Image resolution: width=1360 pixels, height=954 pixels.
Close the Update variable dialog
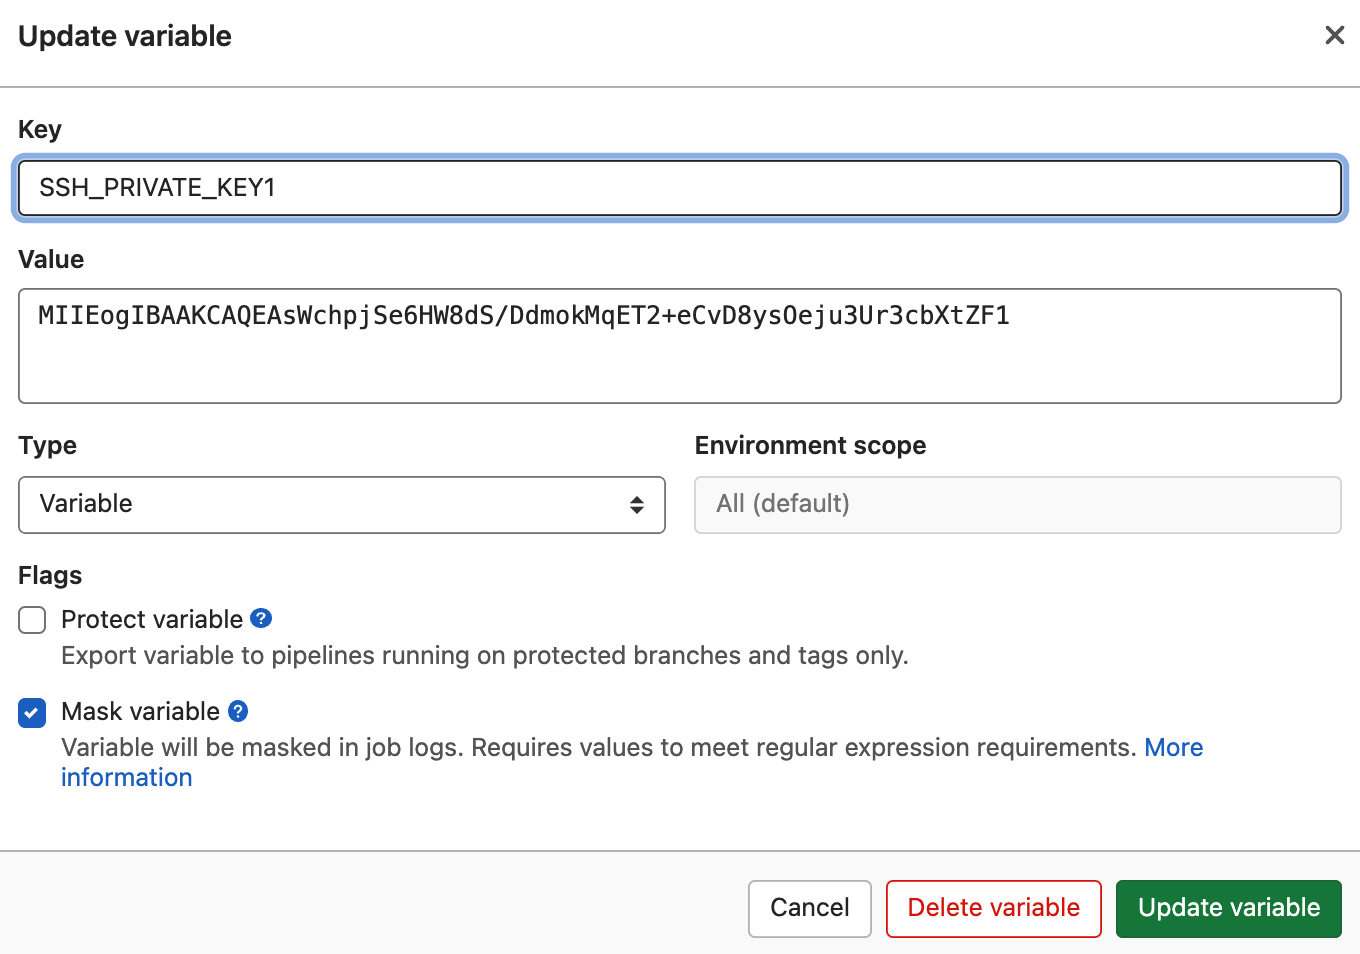tap(1334, 36)
